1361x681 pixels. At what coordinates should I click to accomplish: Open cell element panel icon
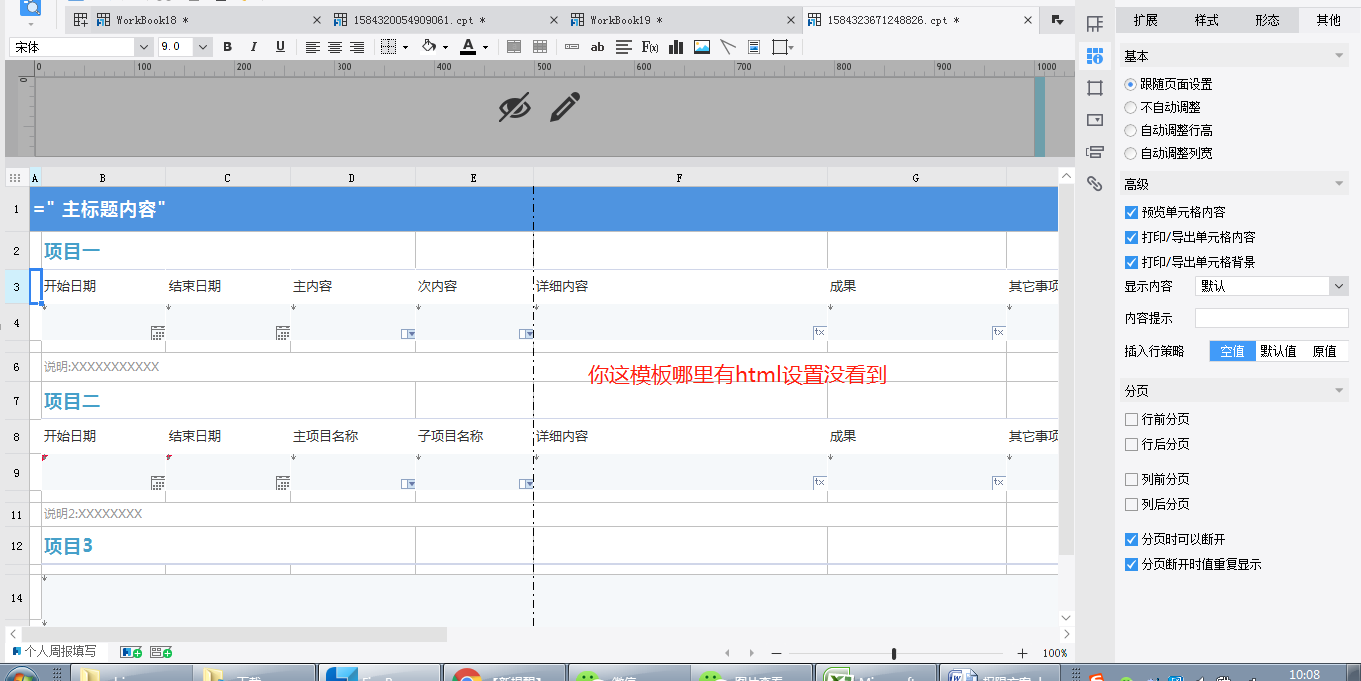click(1095, 24)
